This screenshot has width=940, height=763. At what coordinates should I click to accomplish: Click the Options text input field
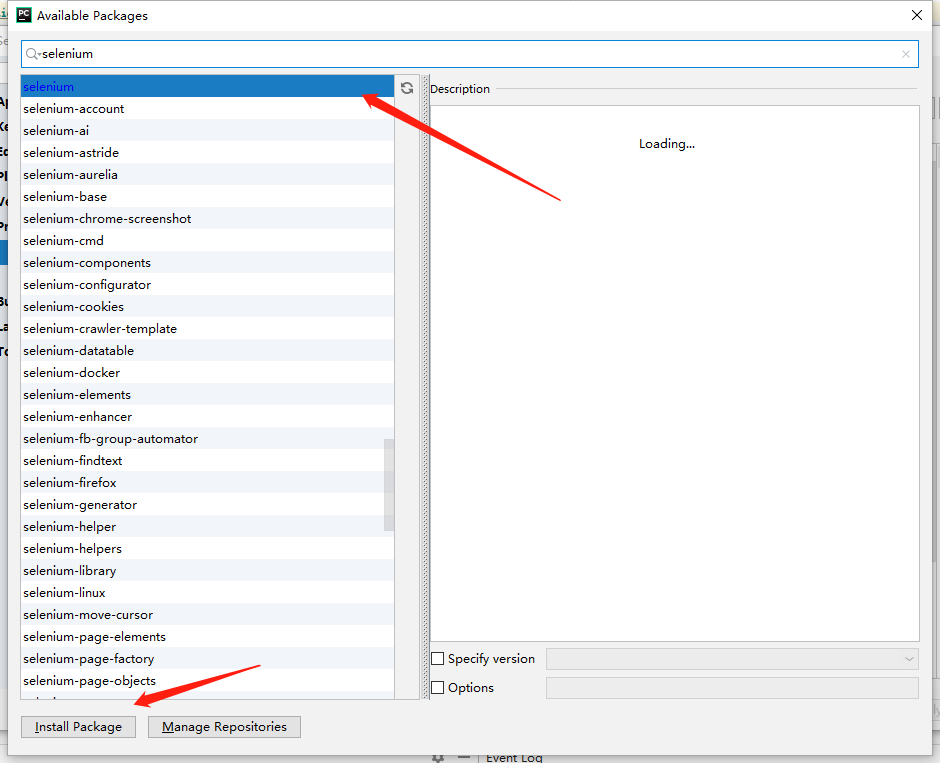click(x=732, y=687)
